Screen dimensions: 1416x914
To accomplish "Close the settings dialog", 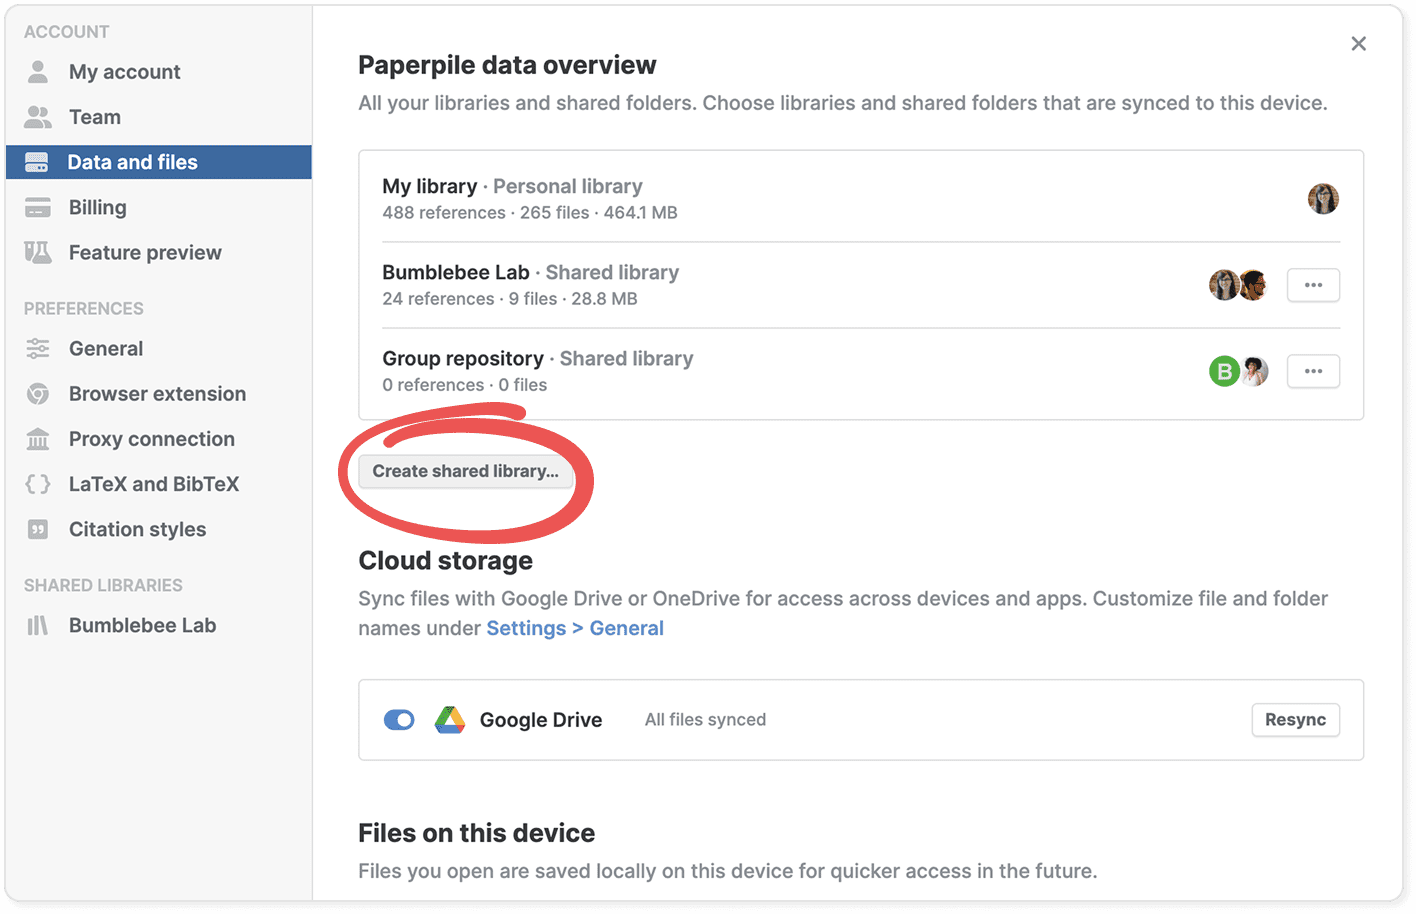I will tap(1358, 44).
